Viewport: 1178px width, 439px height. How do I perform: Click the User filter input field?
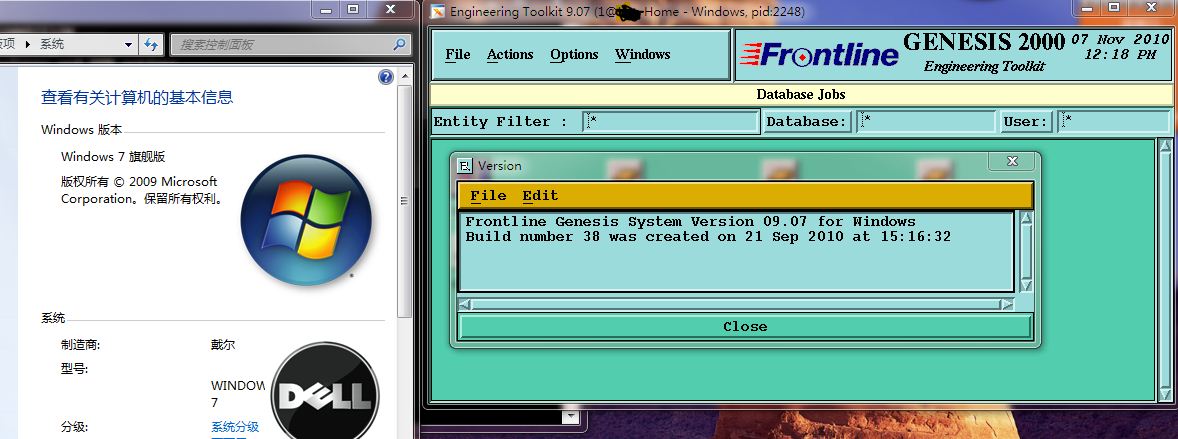click(x=1113, y=122)
